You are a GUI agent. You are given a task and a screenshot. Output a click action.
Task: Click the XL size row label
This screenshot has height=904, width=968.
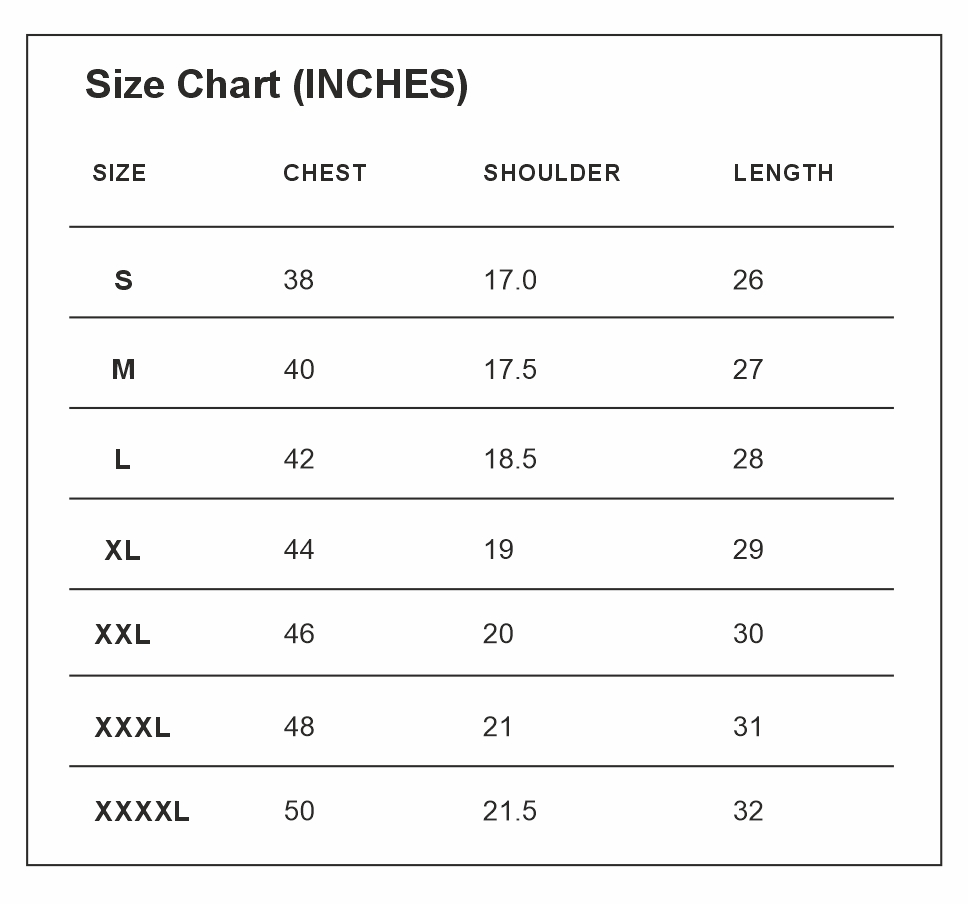coord(122,550)
